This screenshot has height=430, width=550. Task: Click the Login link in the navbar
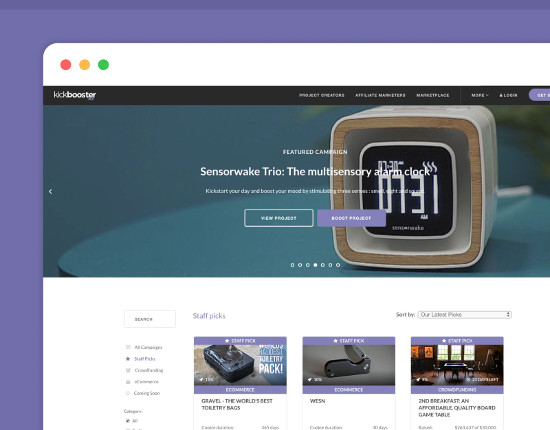click(508, 95)
